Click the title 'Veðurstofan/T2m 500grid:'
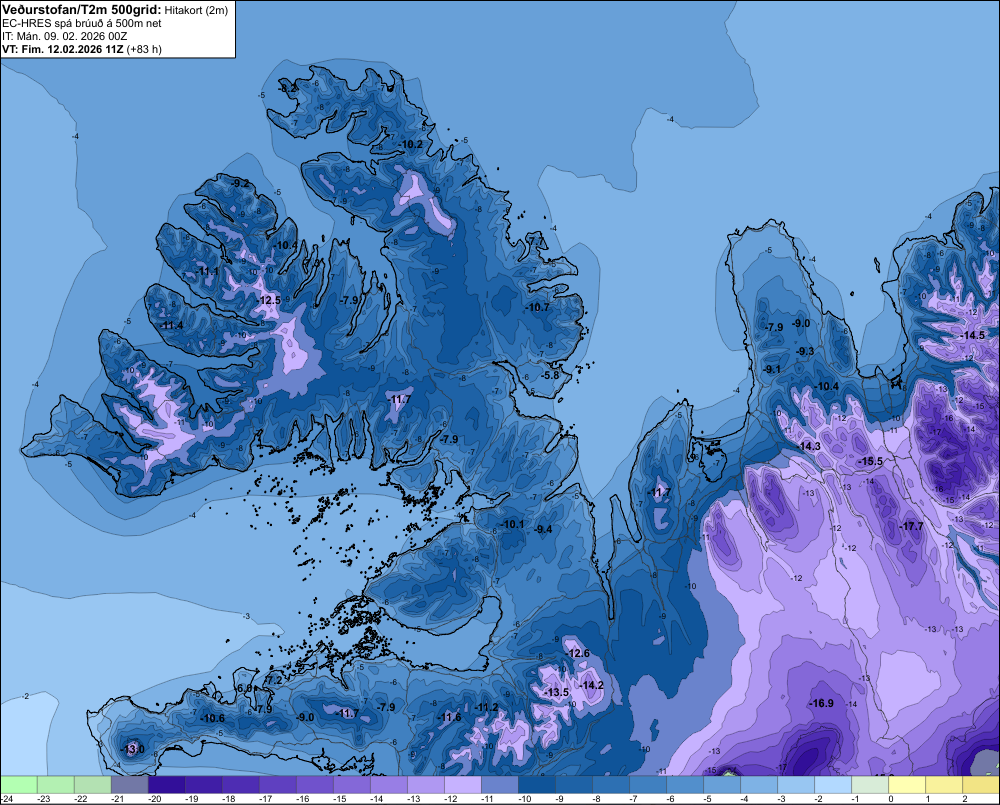Image resolution: width=1000 pixels, height=805 pixels. [x=82, y=10]
